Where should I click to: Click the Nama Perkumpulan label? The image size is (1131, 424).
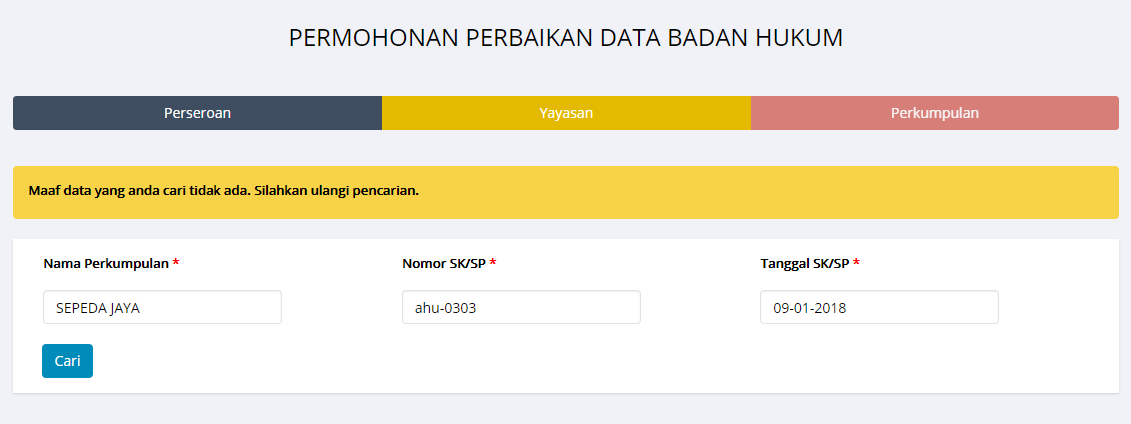pos(106,263)
